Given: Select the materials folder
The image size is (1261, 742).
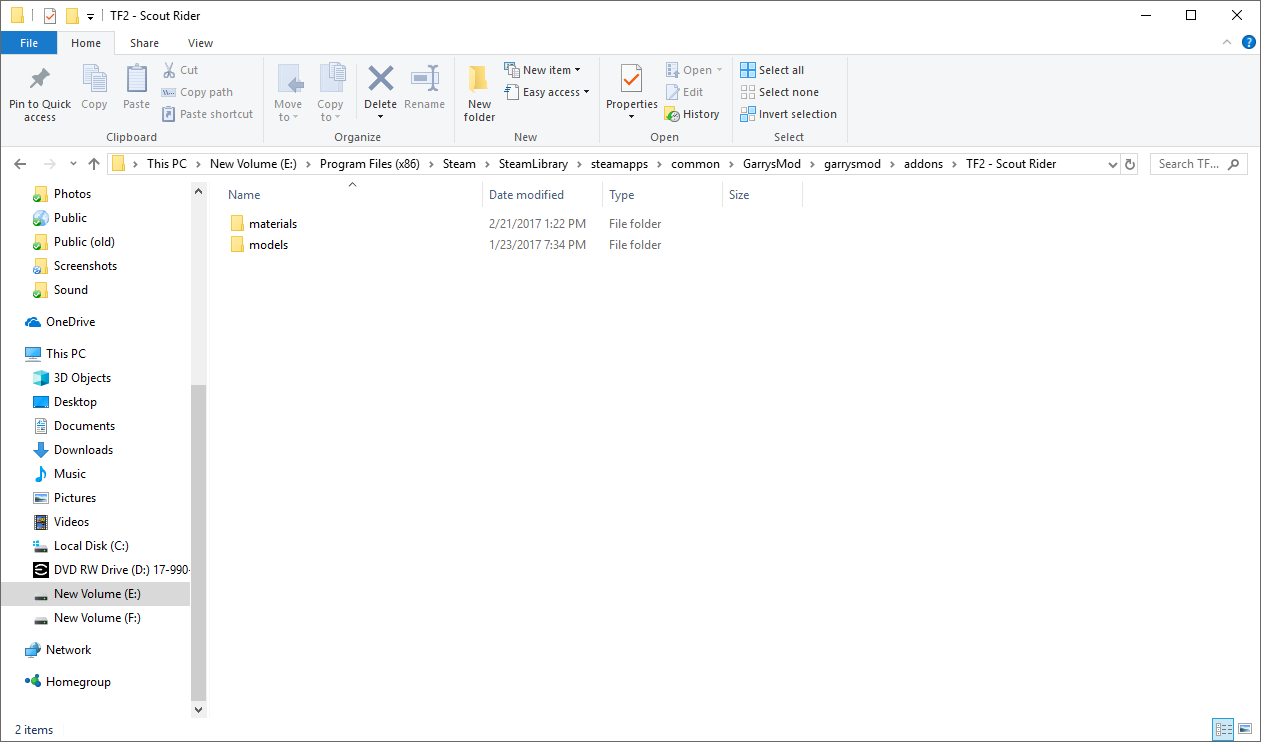Looking at the screenshot, I should [x=273, y=224].
